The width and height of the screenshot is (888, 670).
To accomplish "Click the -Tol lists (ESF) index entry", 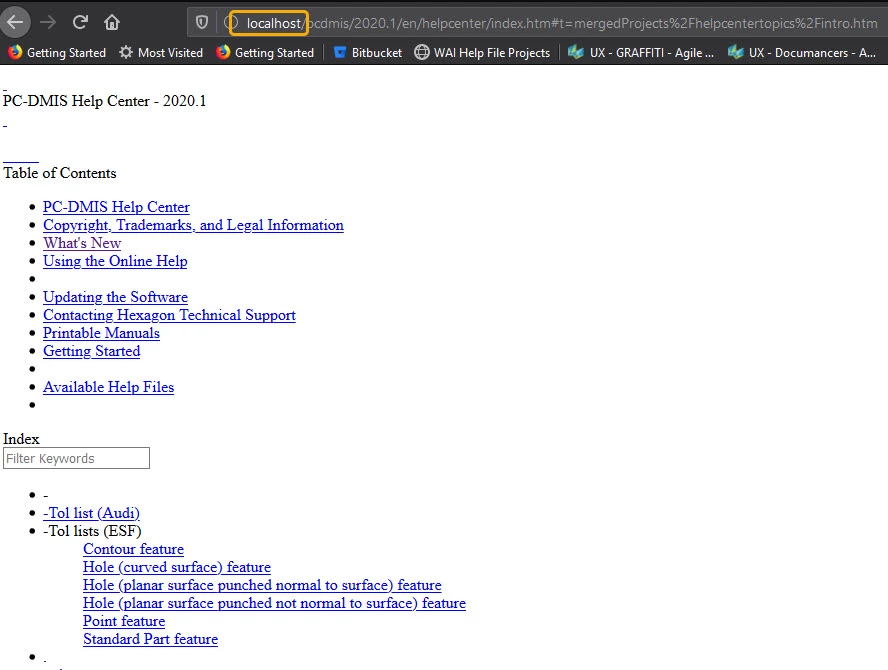I will pyautogui.click(x=92, y=531).
